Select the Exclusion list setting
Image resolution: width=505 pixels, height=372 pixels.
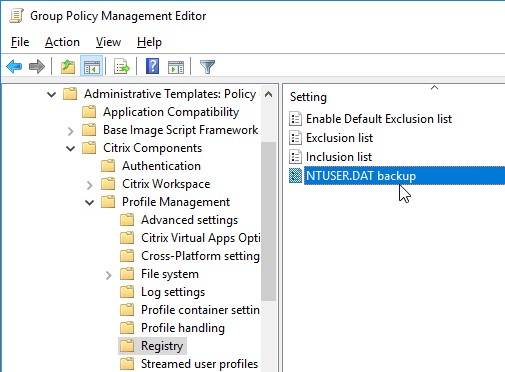coord(339,138)
